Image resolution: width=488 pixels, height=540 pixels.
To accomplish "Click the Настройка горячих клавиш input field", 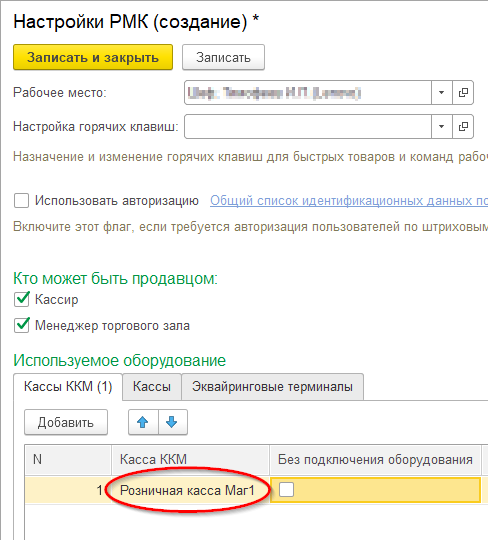I will [308, 126].
